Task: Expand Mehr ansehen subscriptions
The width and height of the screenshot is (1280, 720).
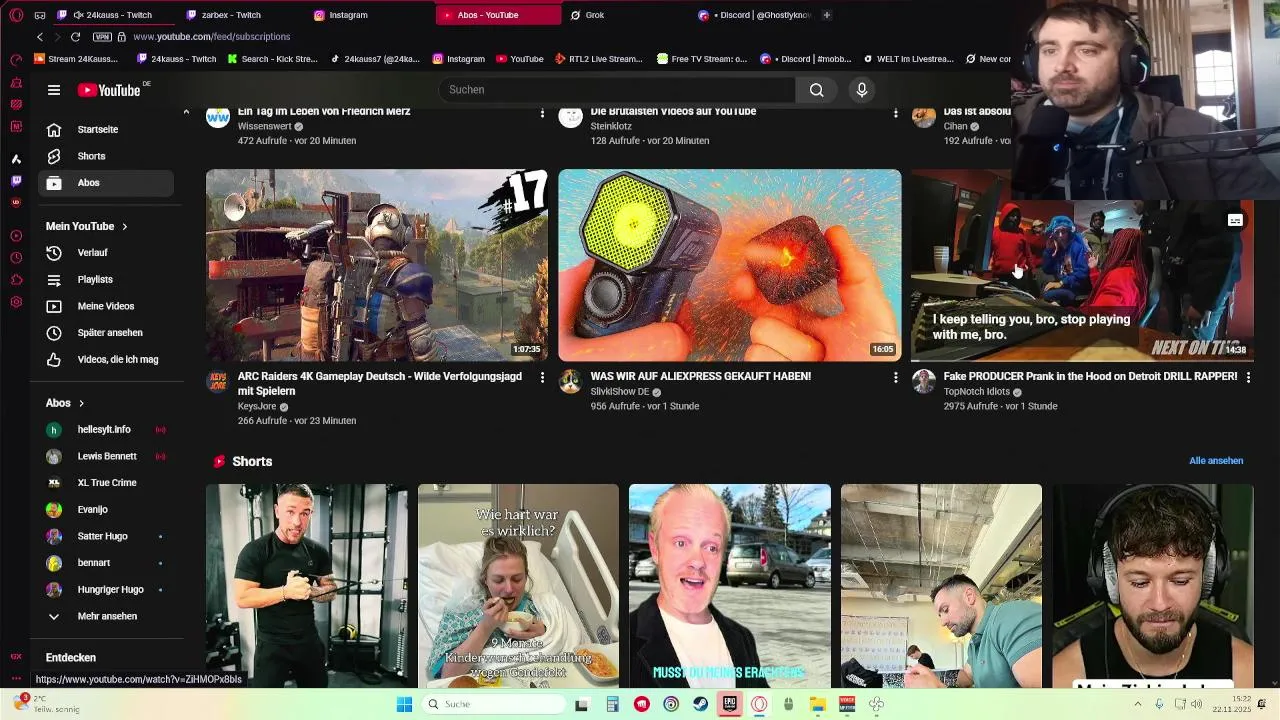Action: click(106, 616)
